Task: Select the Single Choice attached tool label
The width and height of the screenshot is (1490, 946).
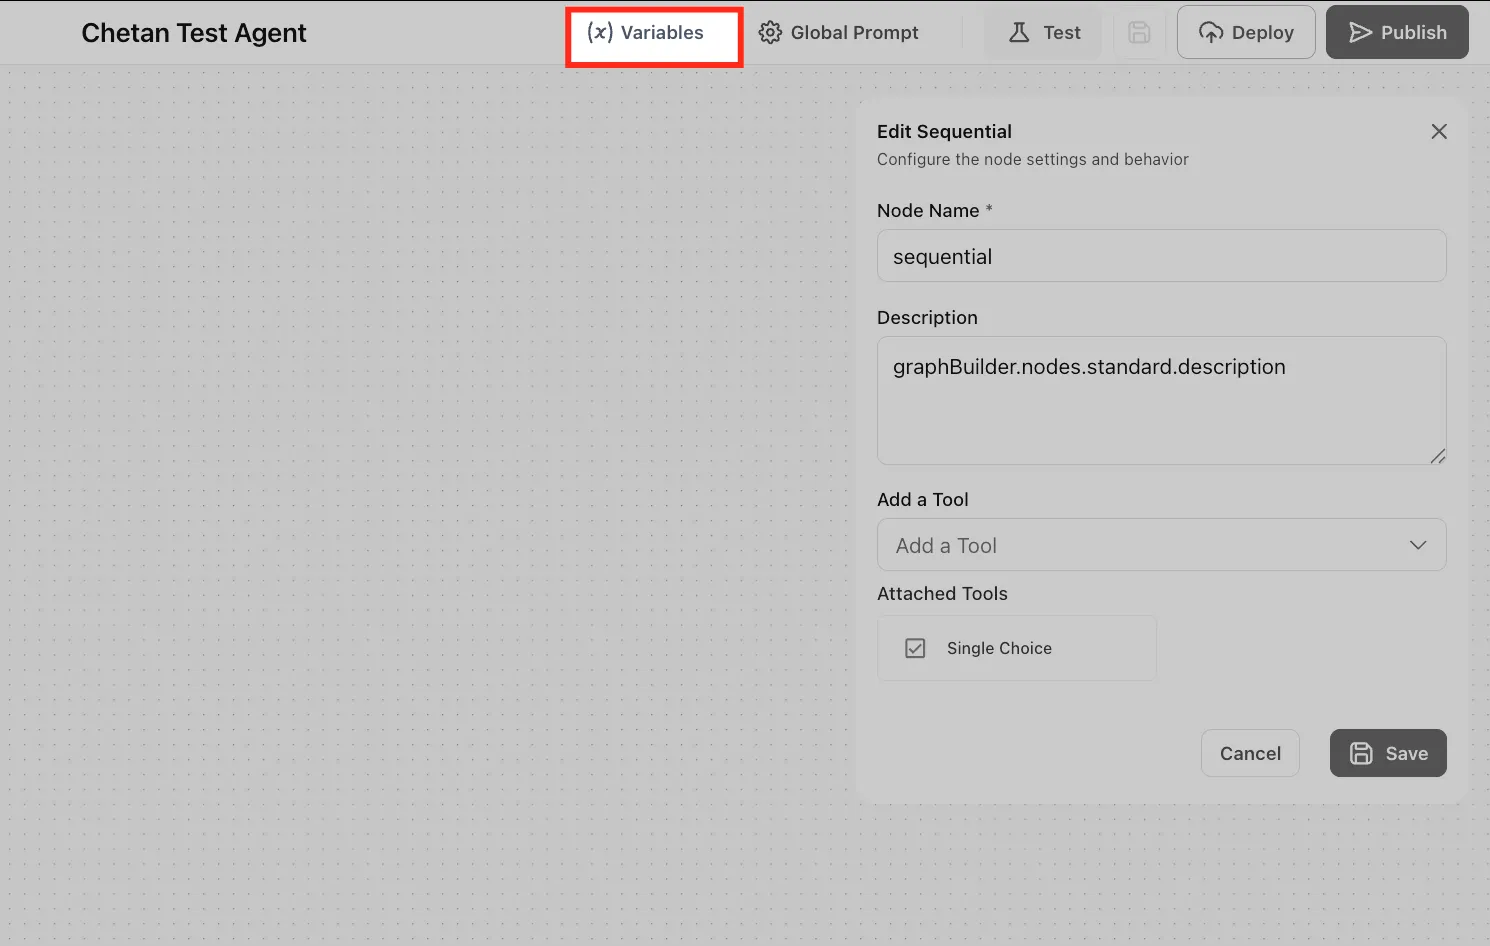Action: (x=999, y=648)
